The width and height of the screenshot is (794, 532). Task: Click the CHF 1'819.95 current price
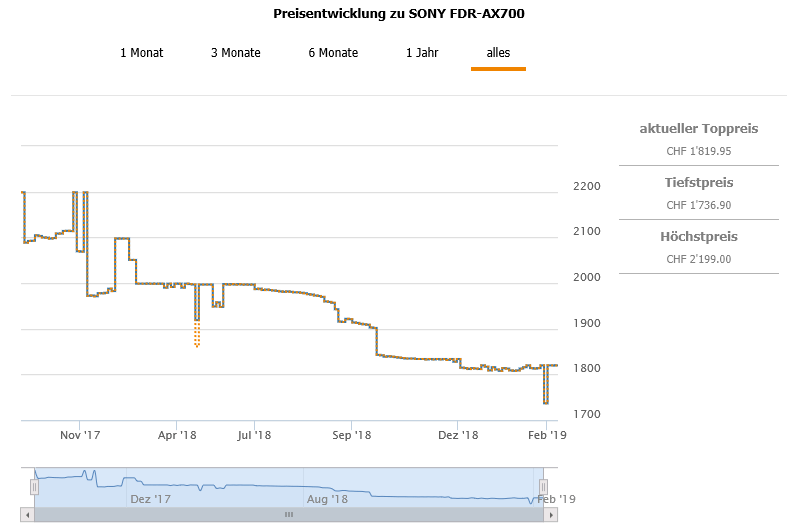[x=699, y=152]
